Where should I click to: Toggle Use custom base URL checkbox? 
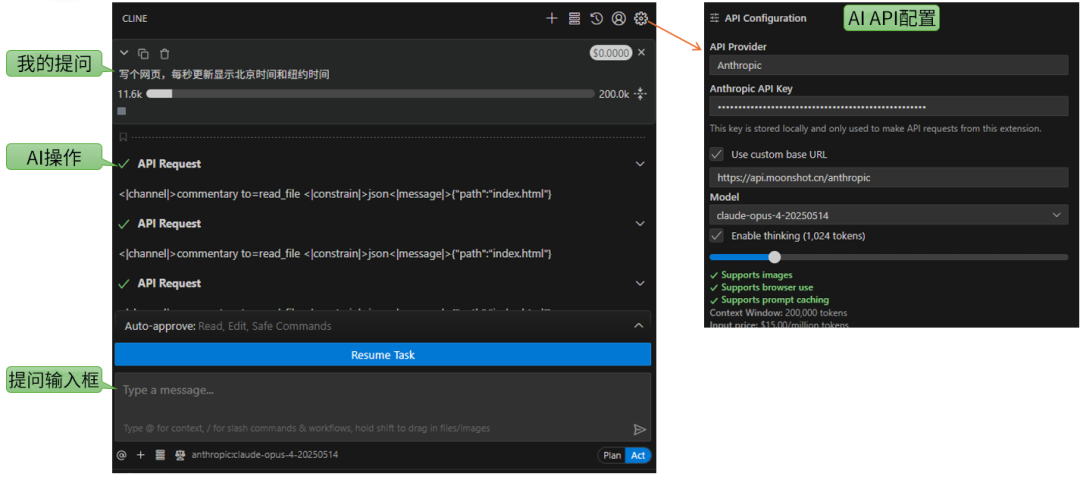click(x=717, y=154)
